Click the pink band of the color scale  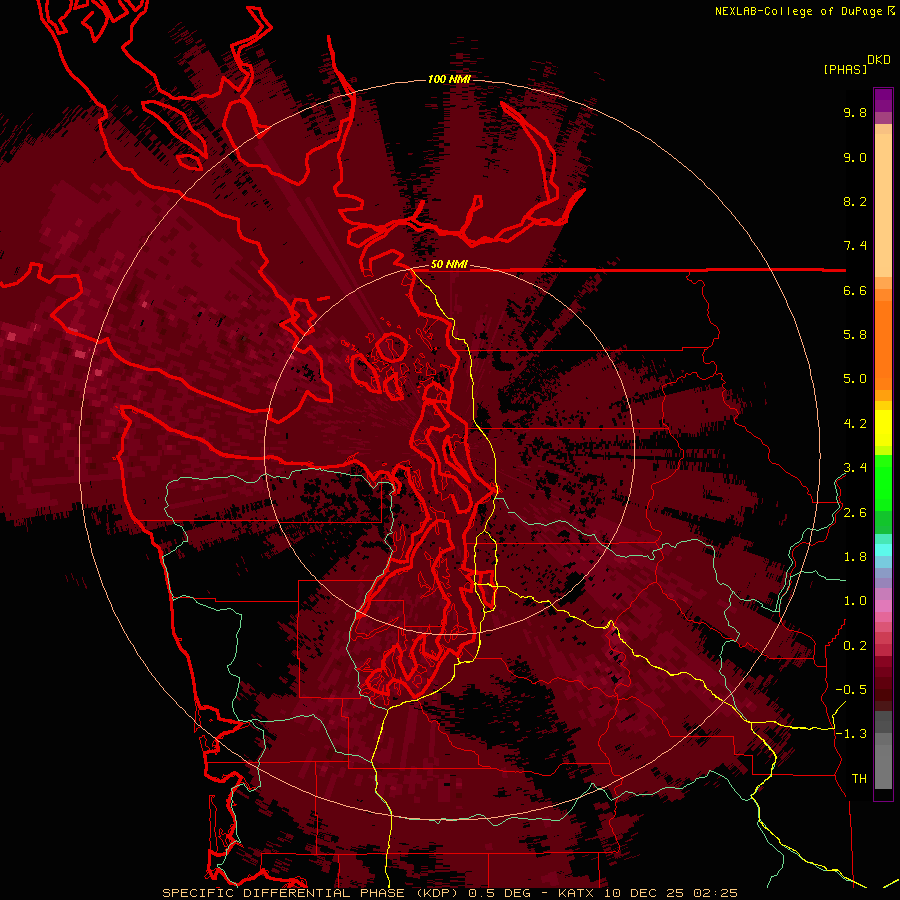(883, 606)
